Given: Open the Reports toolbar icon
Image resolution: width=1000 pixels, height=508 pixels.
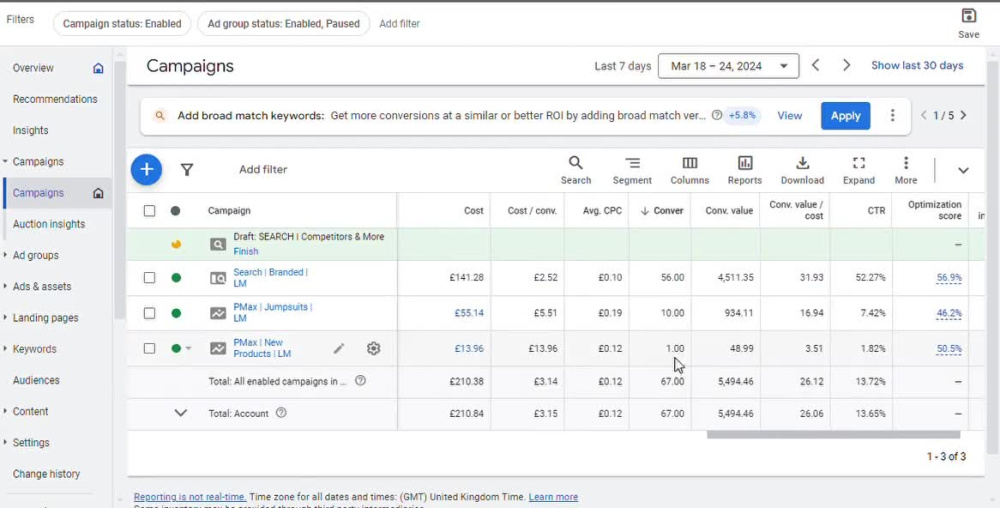Looking at the screenshot, I should click(x=745, y=163).
